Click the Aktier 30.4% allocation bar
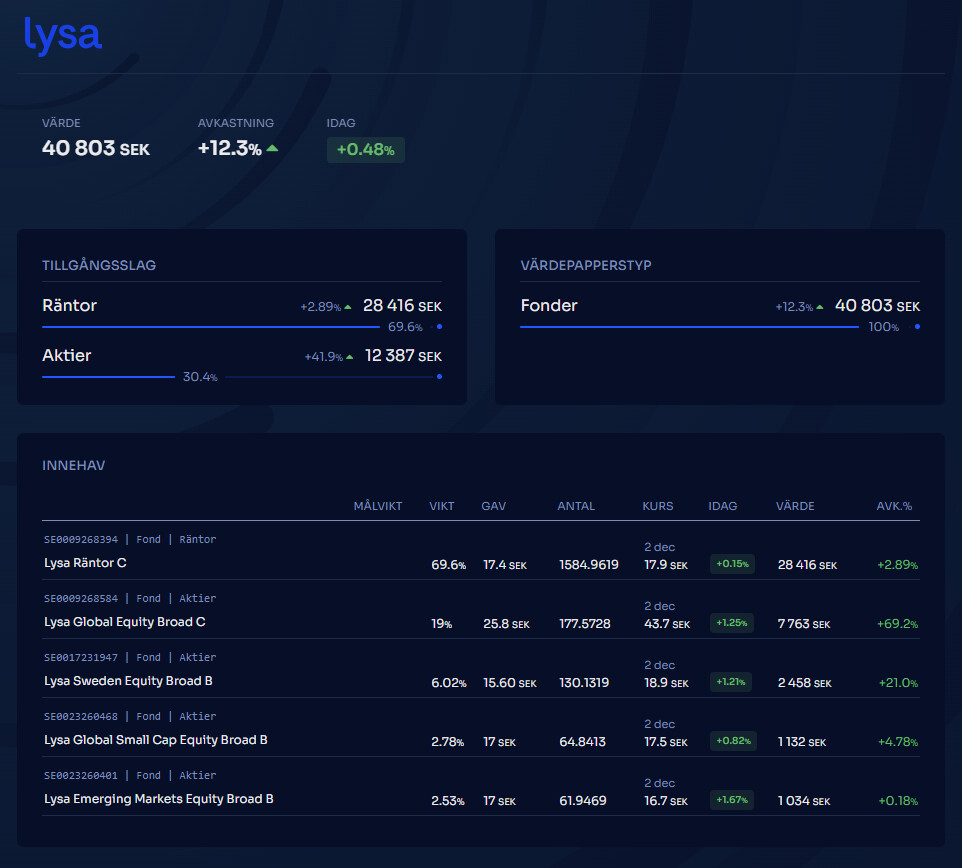Screen dimensions: 962x868 coord(108,377)
